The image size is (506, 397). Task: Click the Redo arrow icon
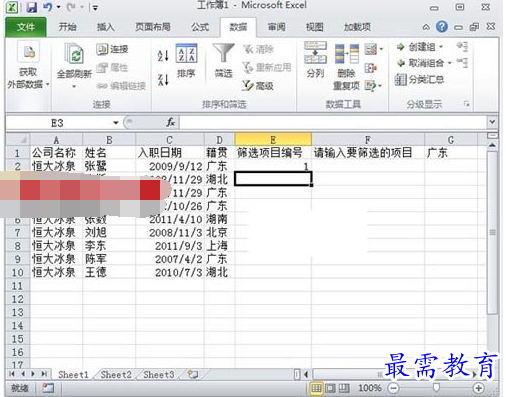[x=71, y=7]
